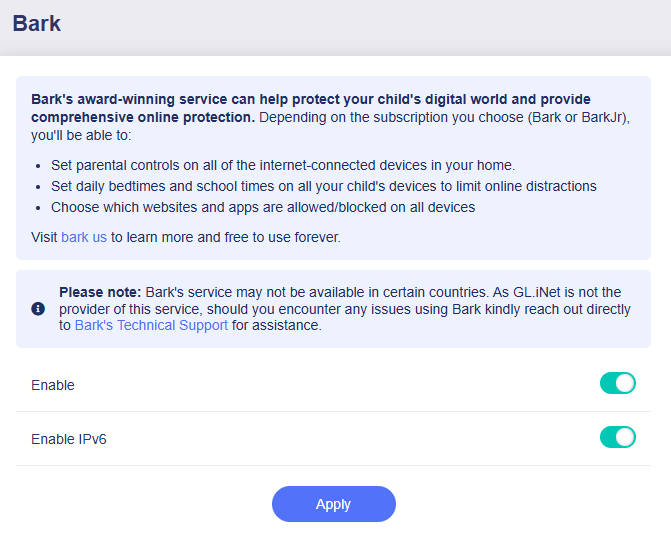Screen dimensions: 671x534
Task: Open Bark's Technical Support link
Action: [151, 325]
